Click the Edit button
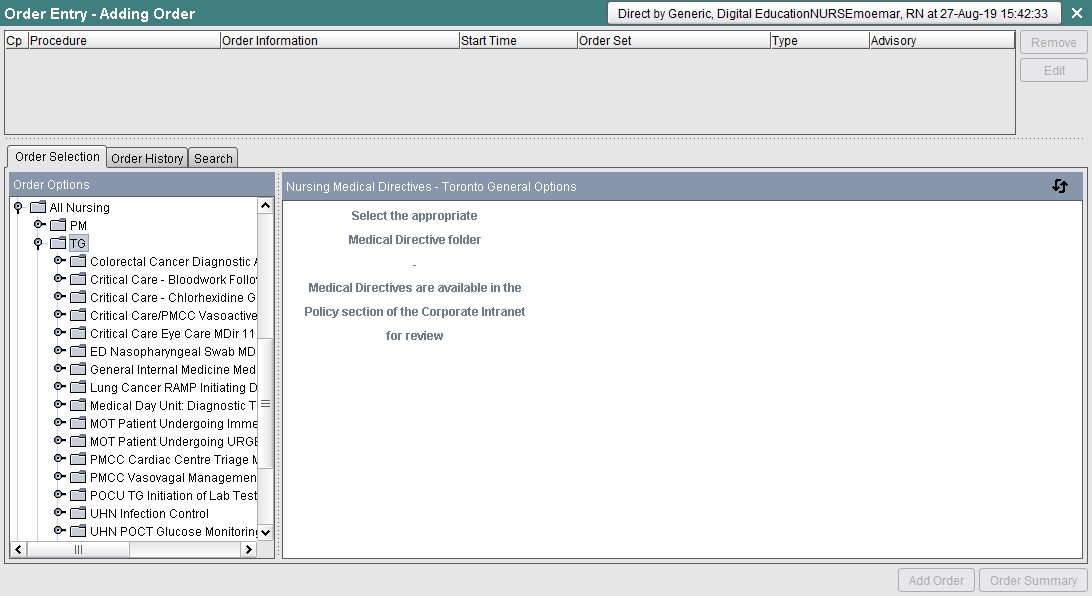The width and height of the screenshot is (1092, 596). (1054, 70)
